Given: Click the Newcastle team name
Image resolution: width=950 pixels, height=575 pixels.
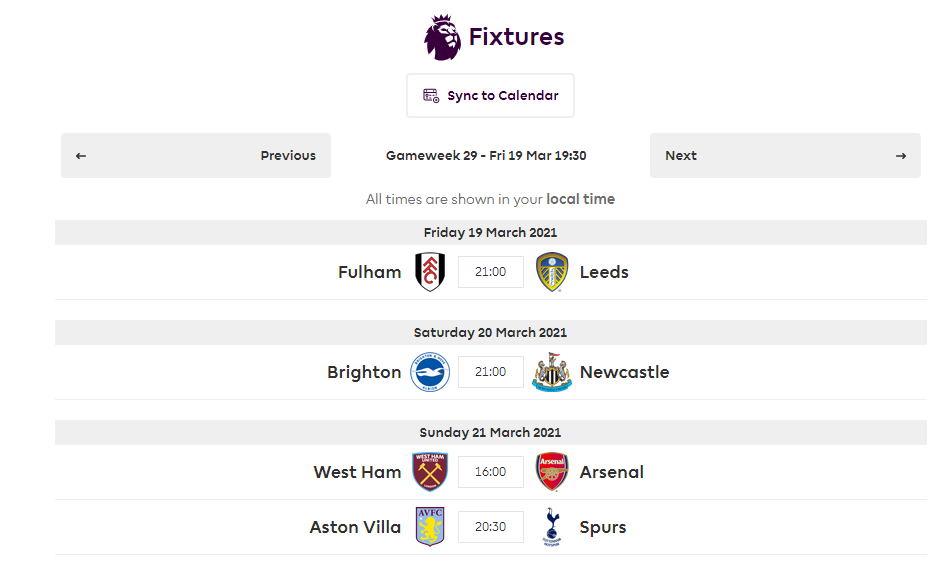Looking at the screenshot, I should (x=625, y=372).
